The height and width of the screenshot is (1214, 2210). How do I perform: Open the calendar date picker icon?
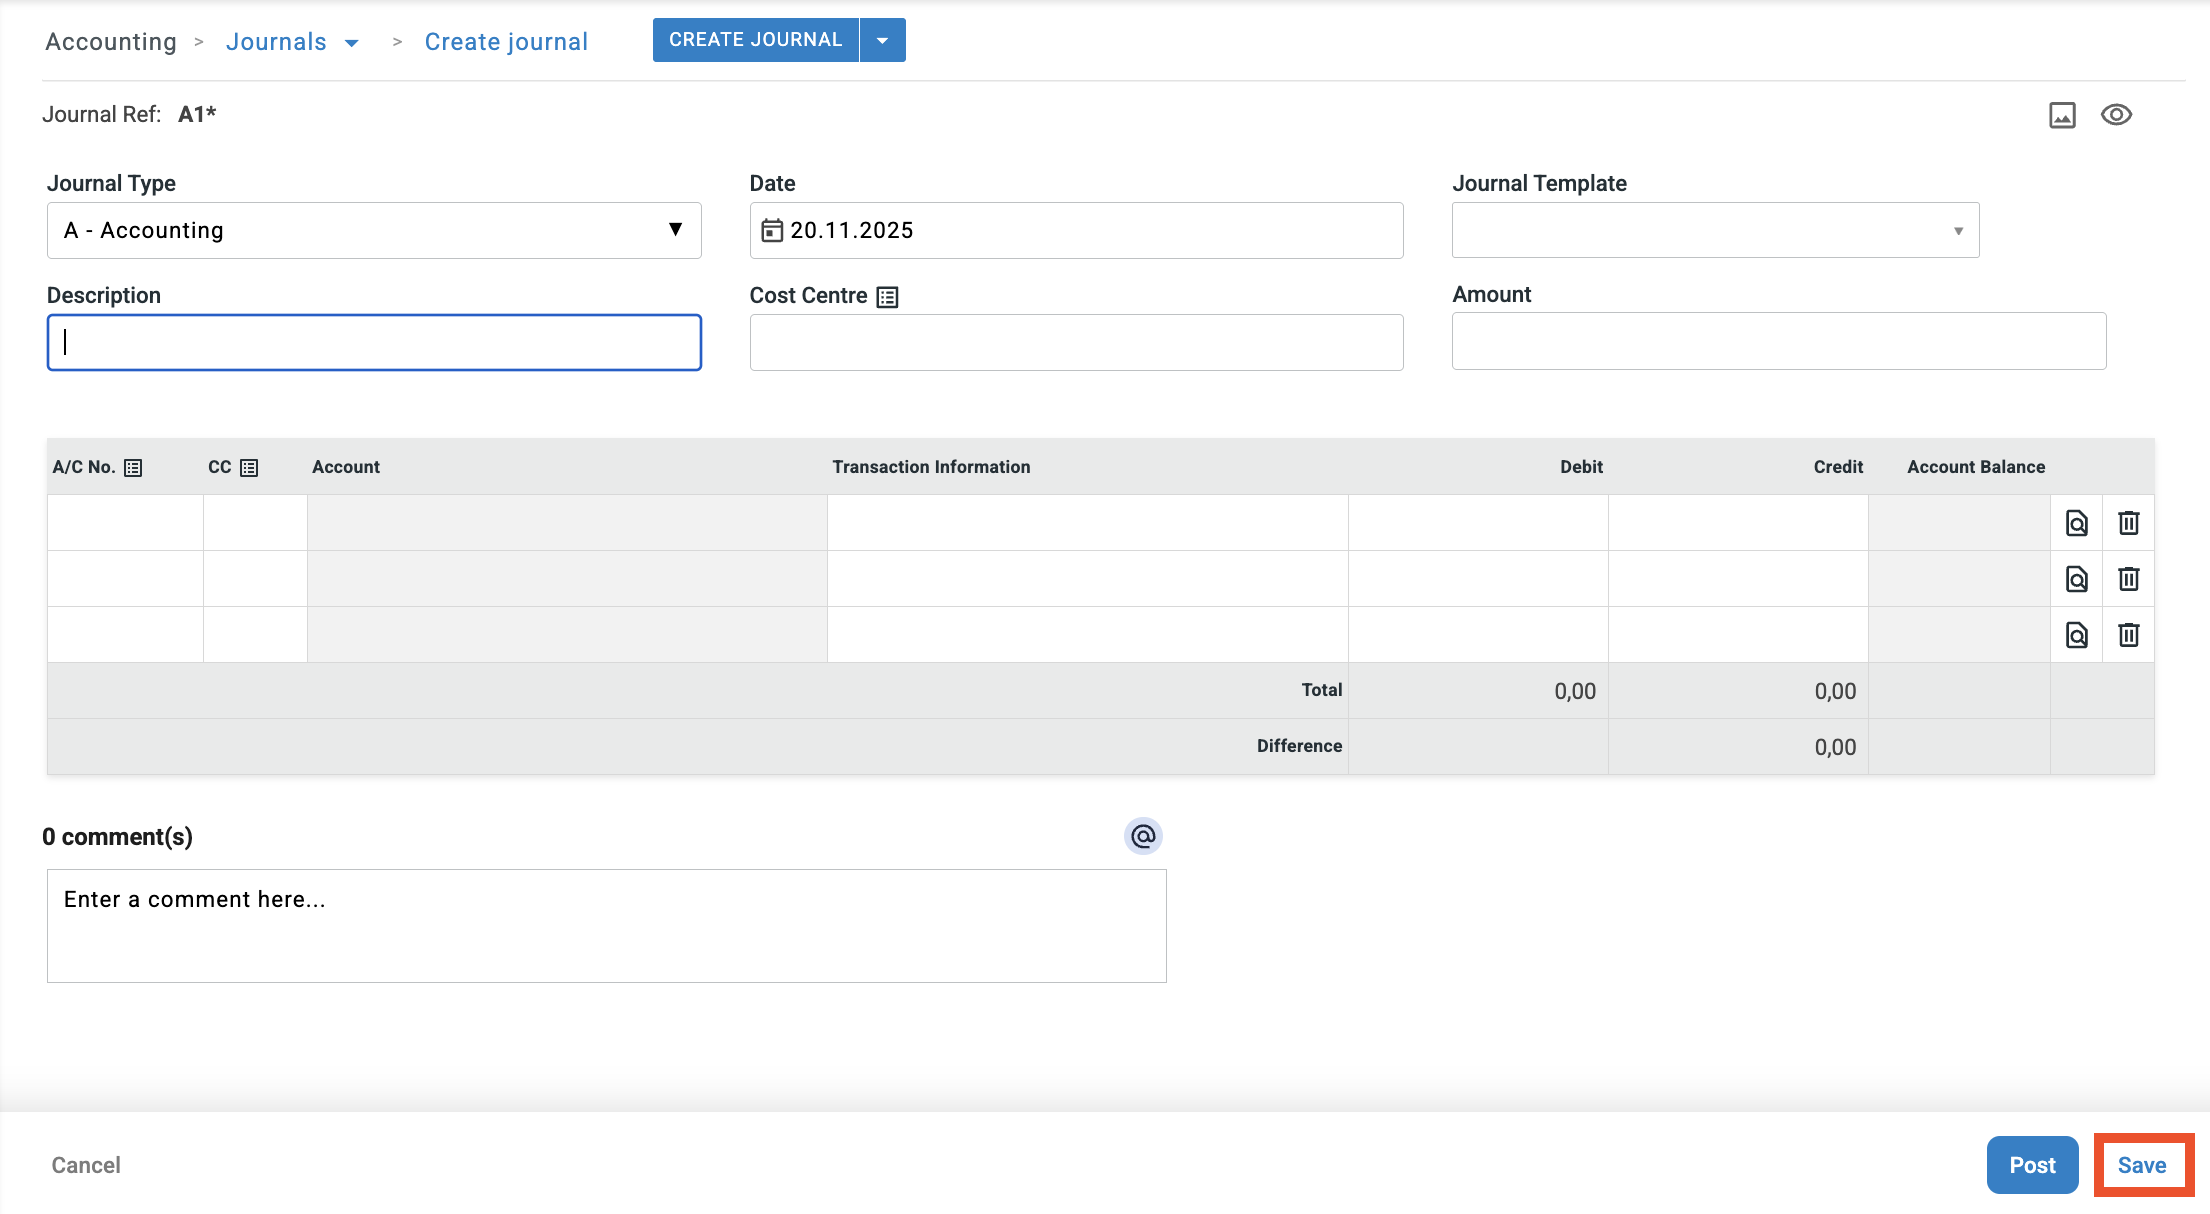pyautogui.click(x=772, y=231)
